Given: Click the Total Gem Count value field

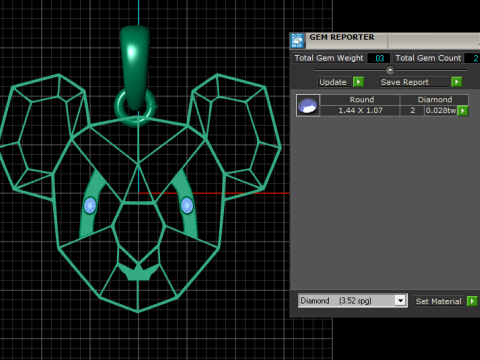Looking at the screenshot, I should [x=473, y=58].
